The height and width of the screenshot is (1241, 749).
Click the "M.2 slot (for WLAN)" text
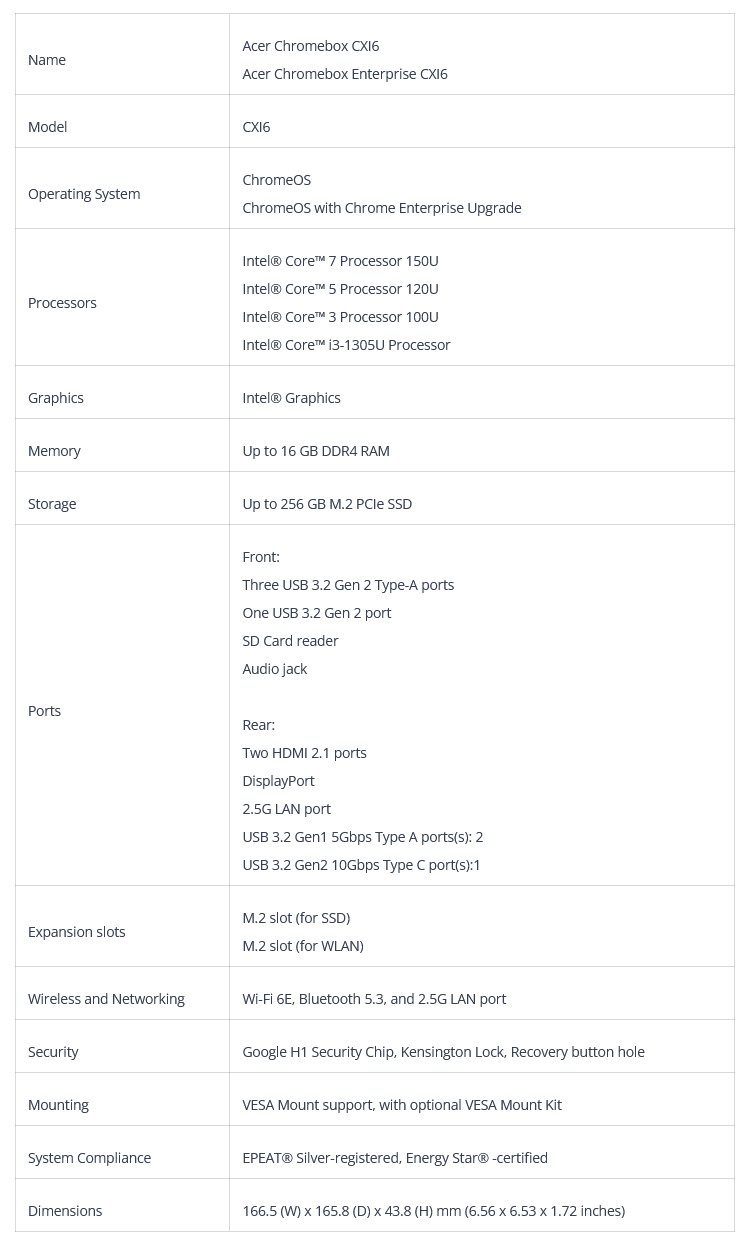click(x=303, y=946)
